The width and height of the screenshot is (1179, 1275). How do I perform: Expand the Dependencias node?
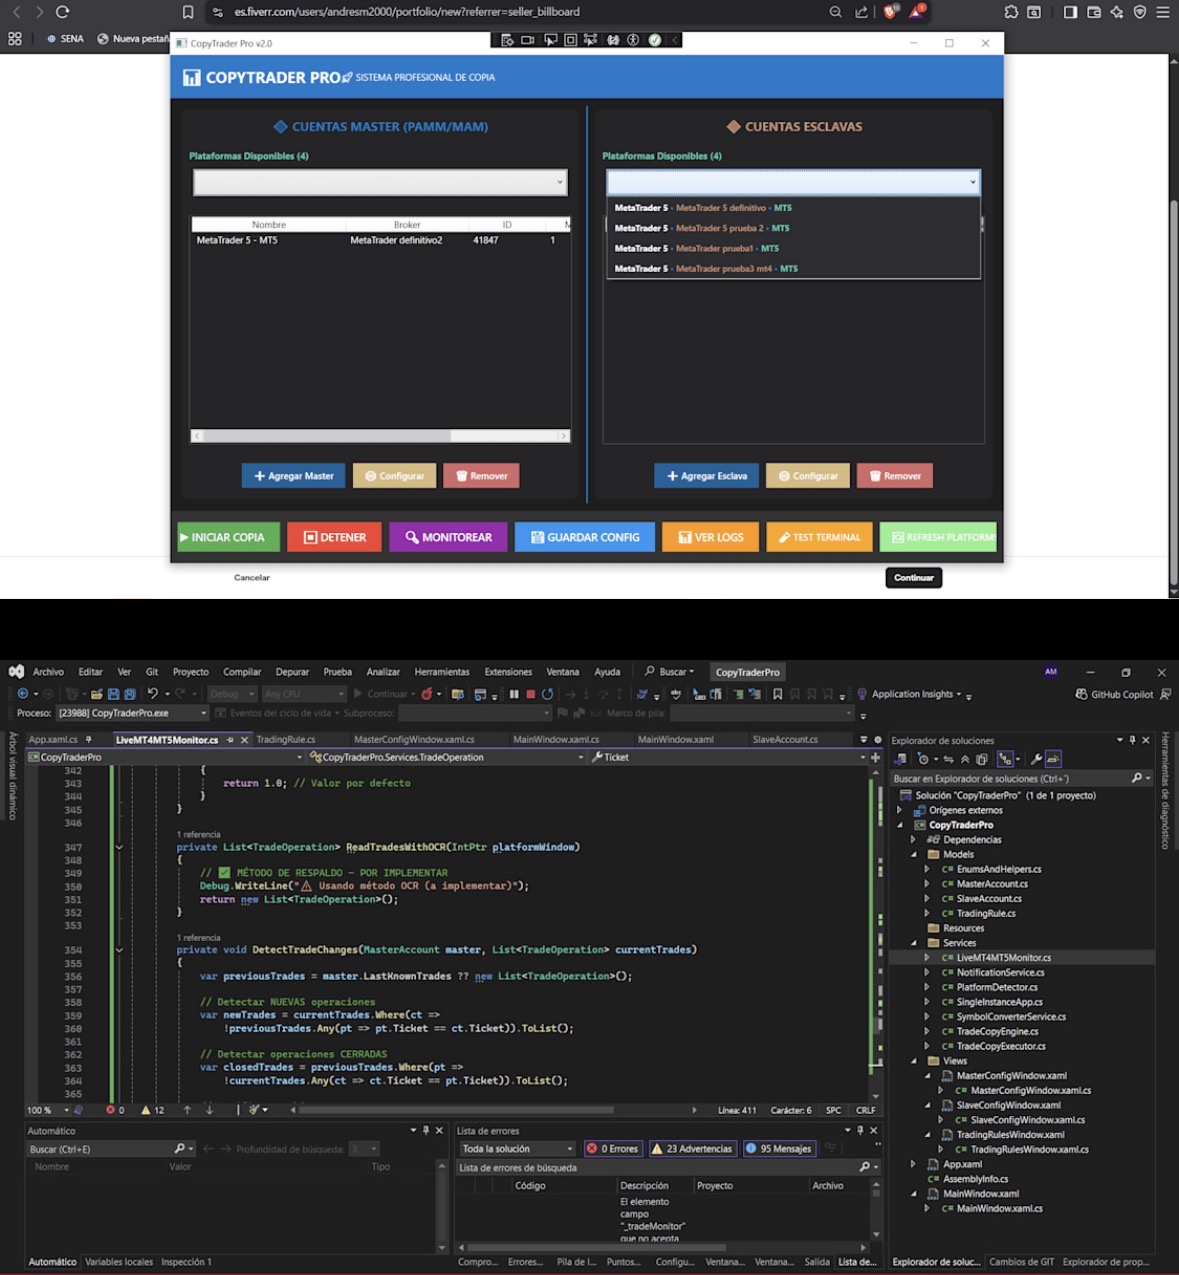[913, 840]
